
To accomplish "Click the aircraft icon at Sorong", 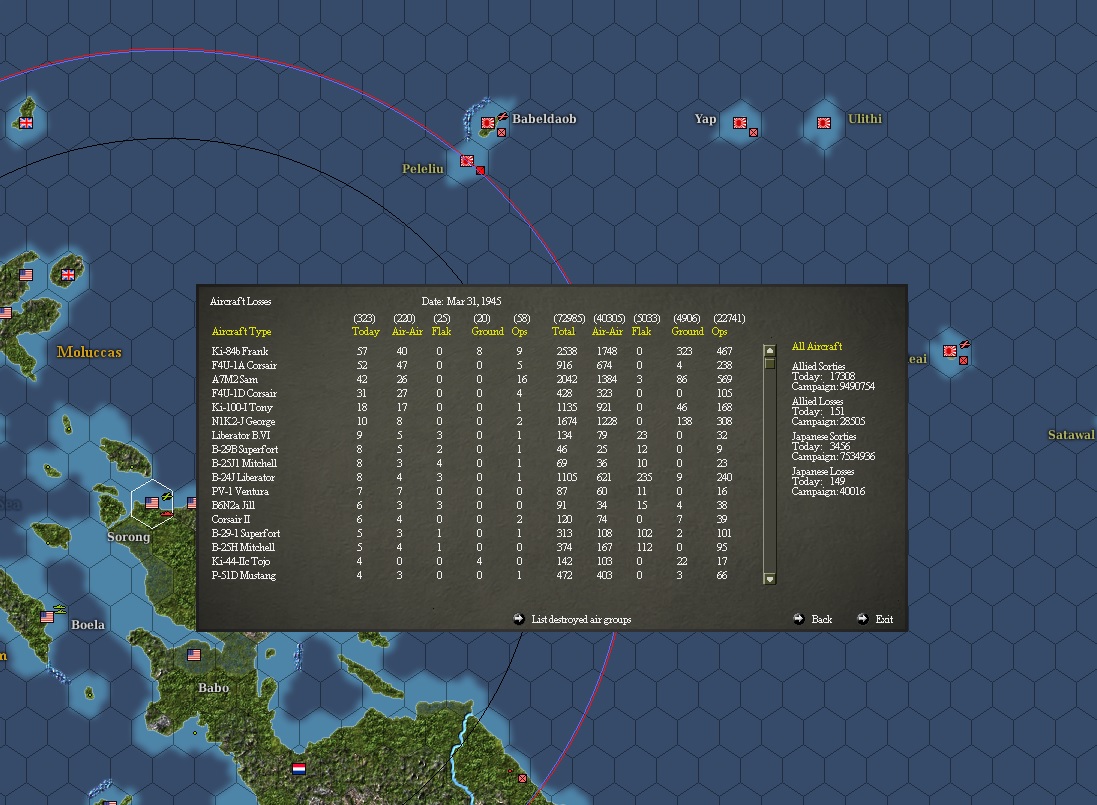I will pyautogui.click(x=167, y=497).
